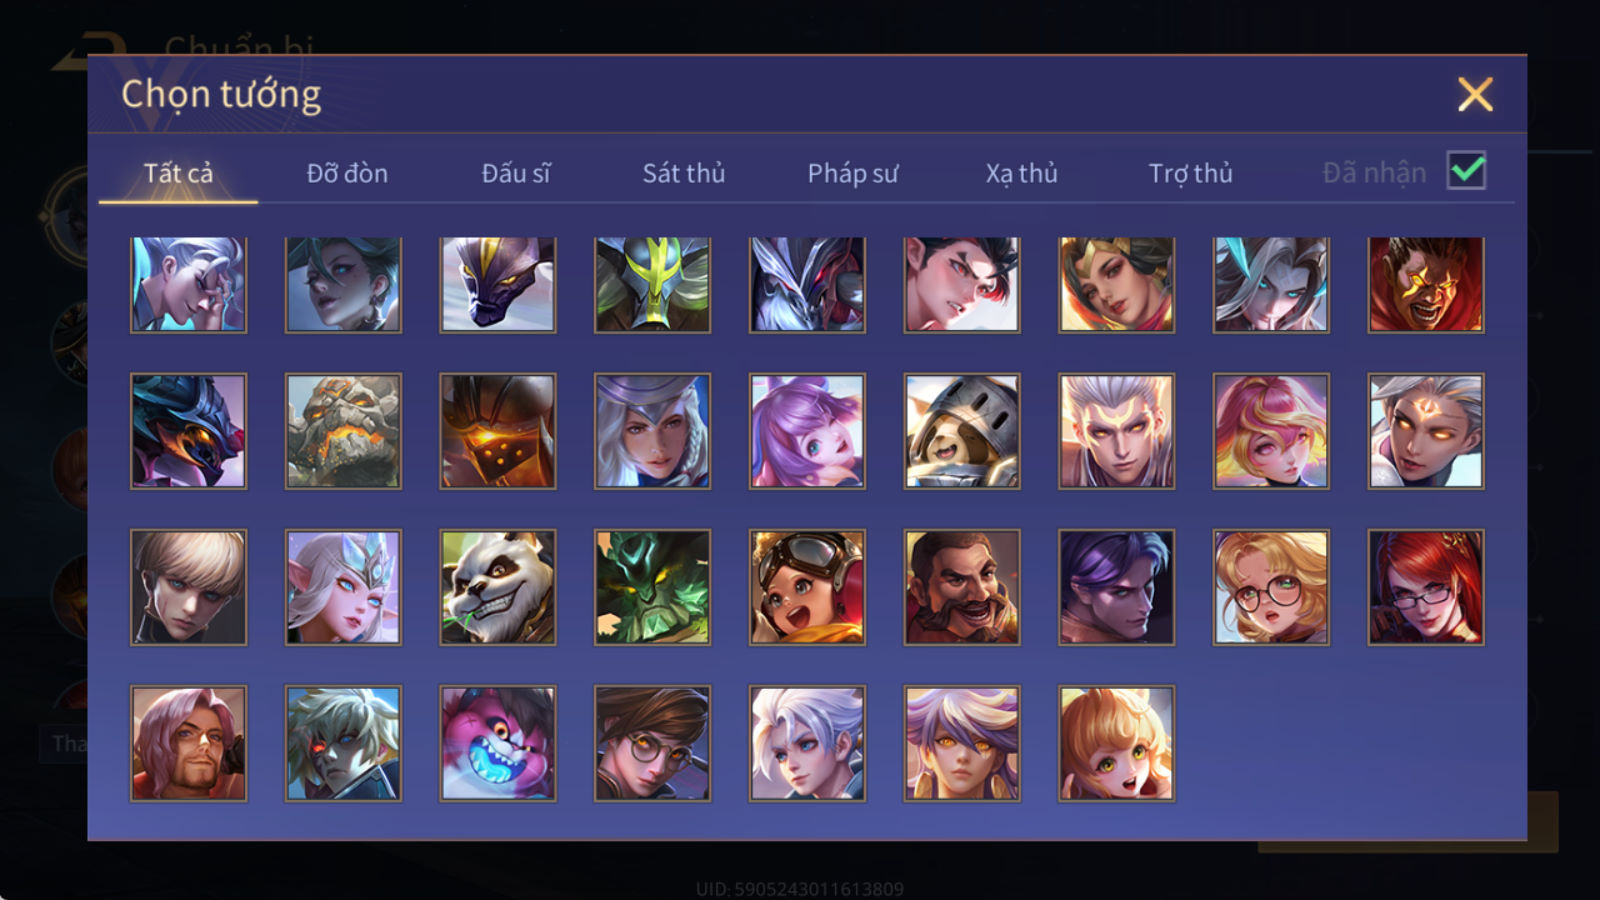Choose the red-haired woman with glasses
1600x900 pixels.
tap(1426, 587)
